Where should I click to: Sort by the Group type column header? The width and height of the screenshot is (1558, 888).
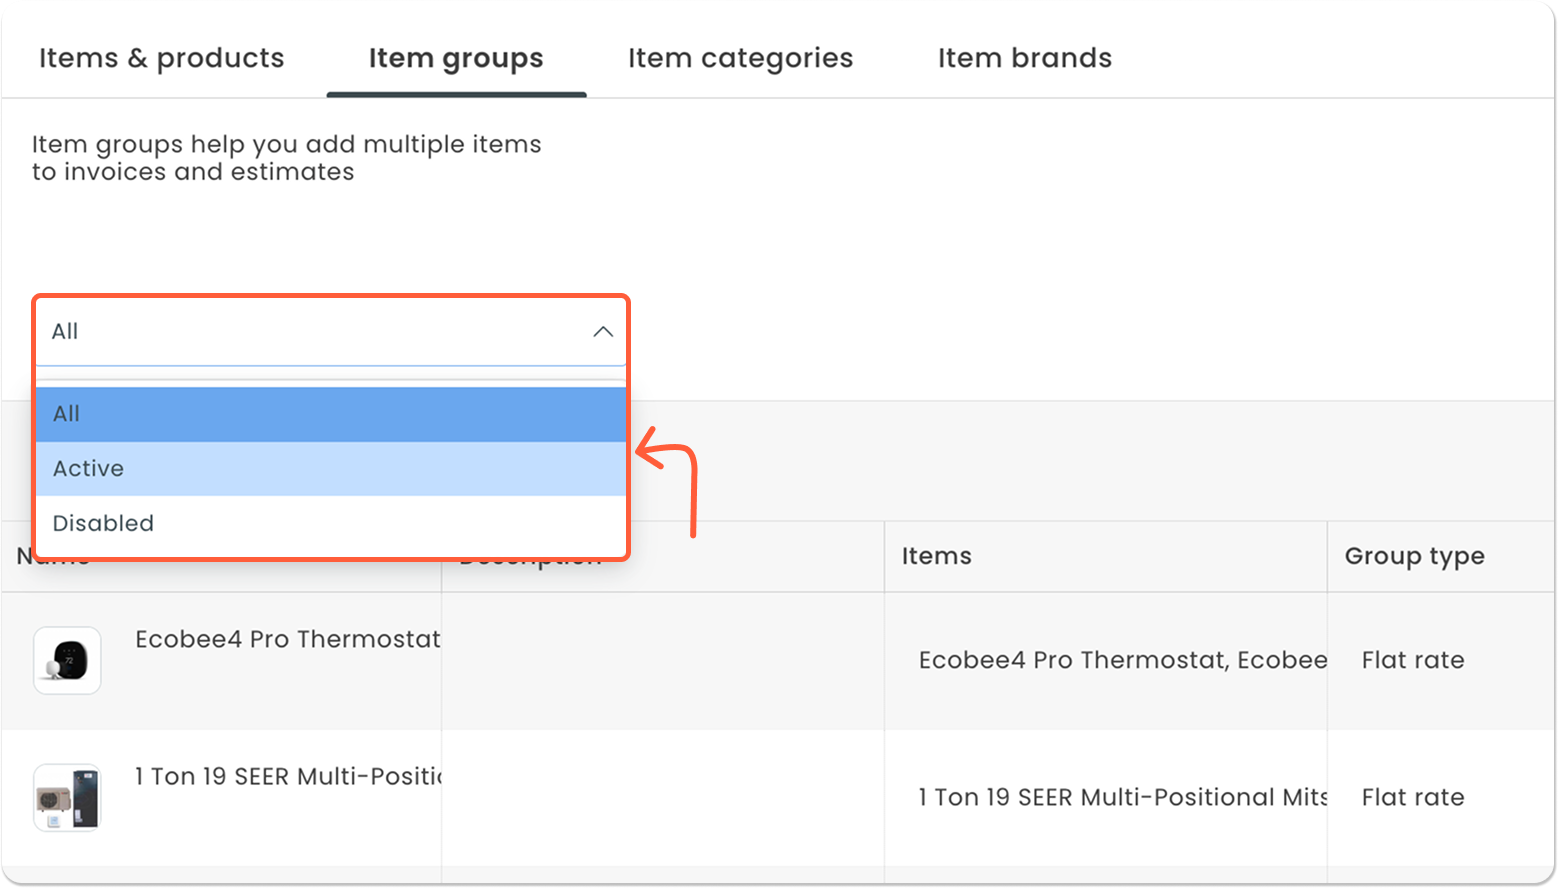1414,556
